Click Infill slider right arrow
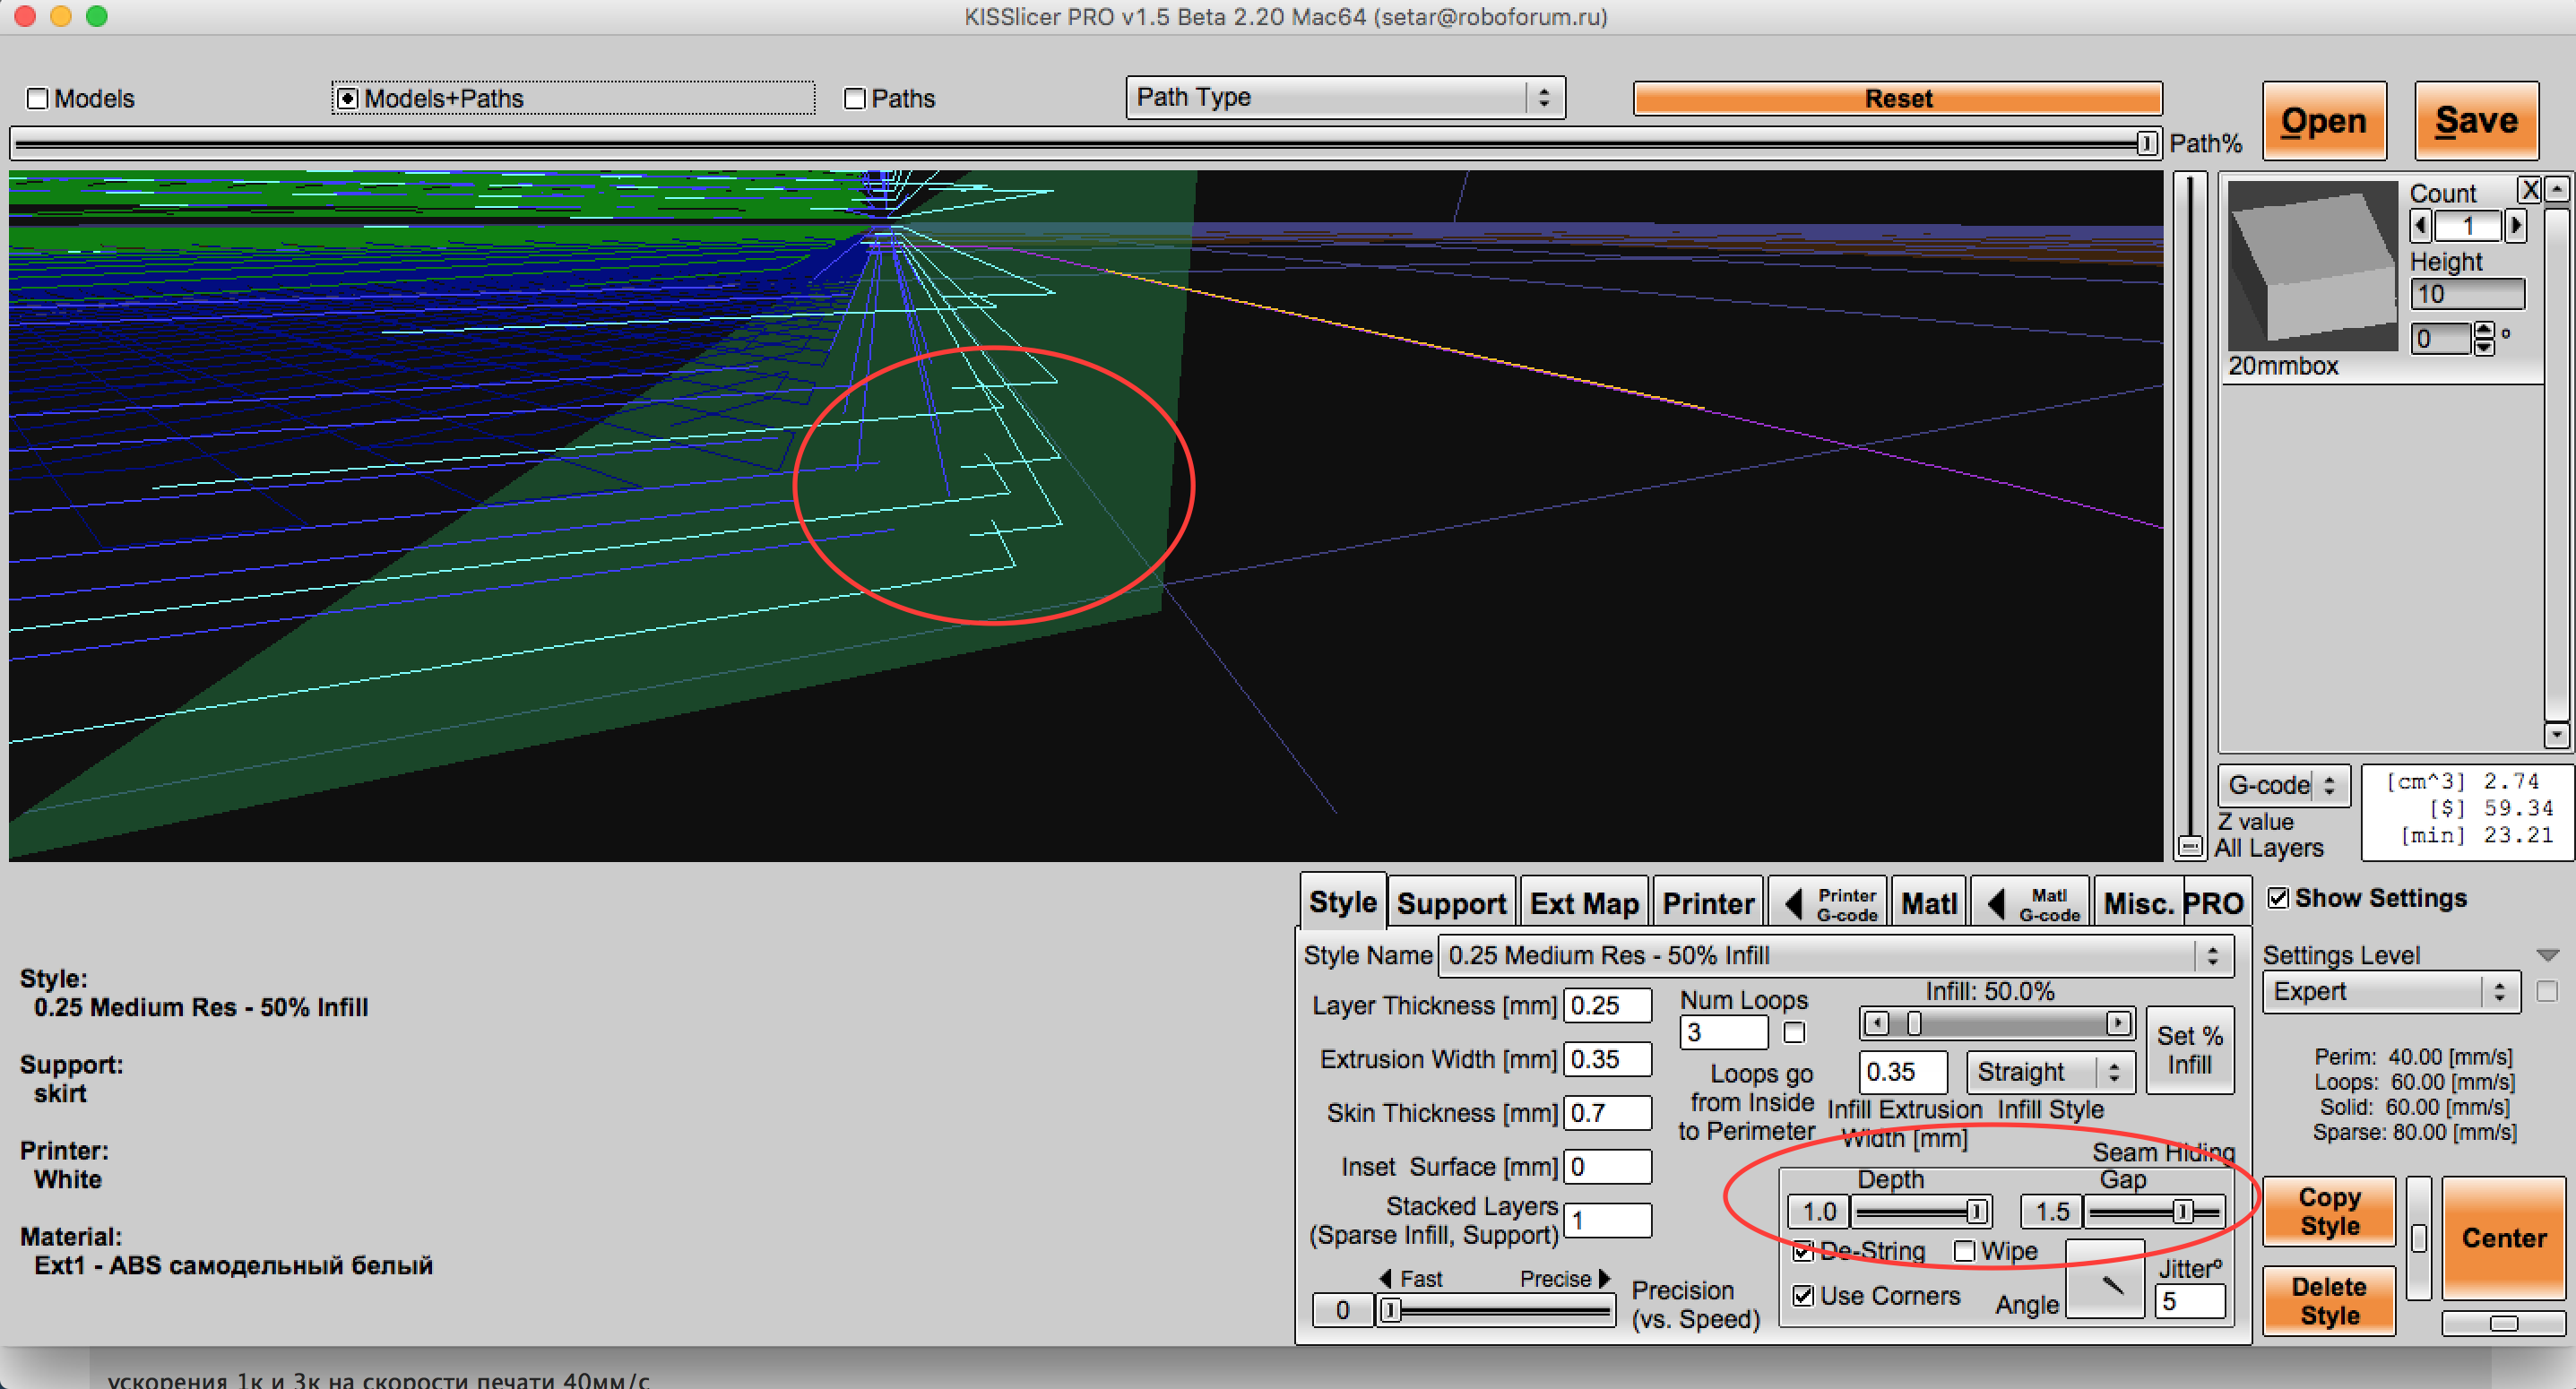Image resolution: width=2576 pixels, height=1389 pixels. [x=2117, y=1023]
